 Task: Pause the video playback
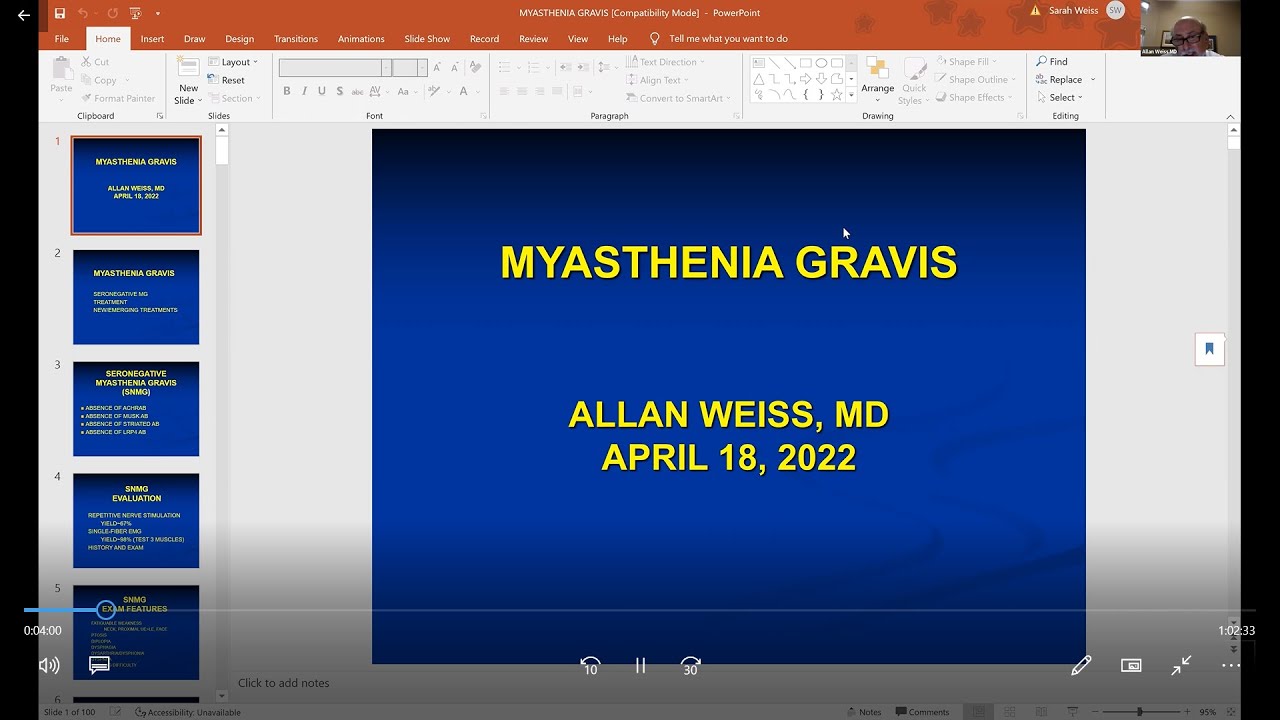click(640, 665)
